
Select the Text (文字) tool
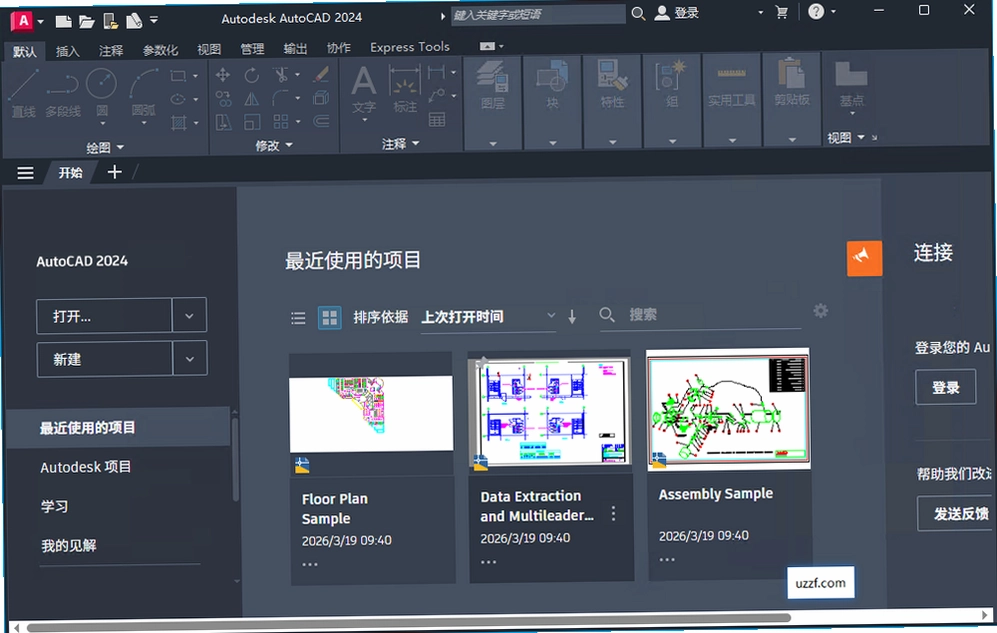click(x=364, y=90)
